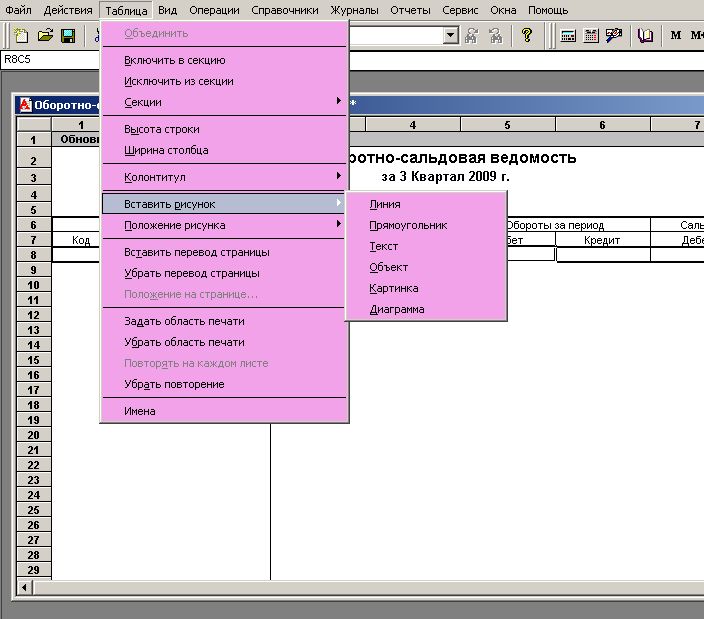The image size is (704, 619).
Task: Select Прямоугольник from the submenu
Action: (x=408, y=225)
